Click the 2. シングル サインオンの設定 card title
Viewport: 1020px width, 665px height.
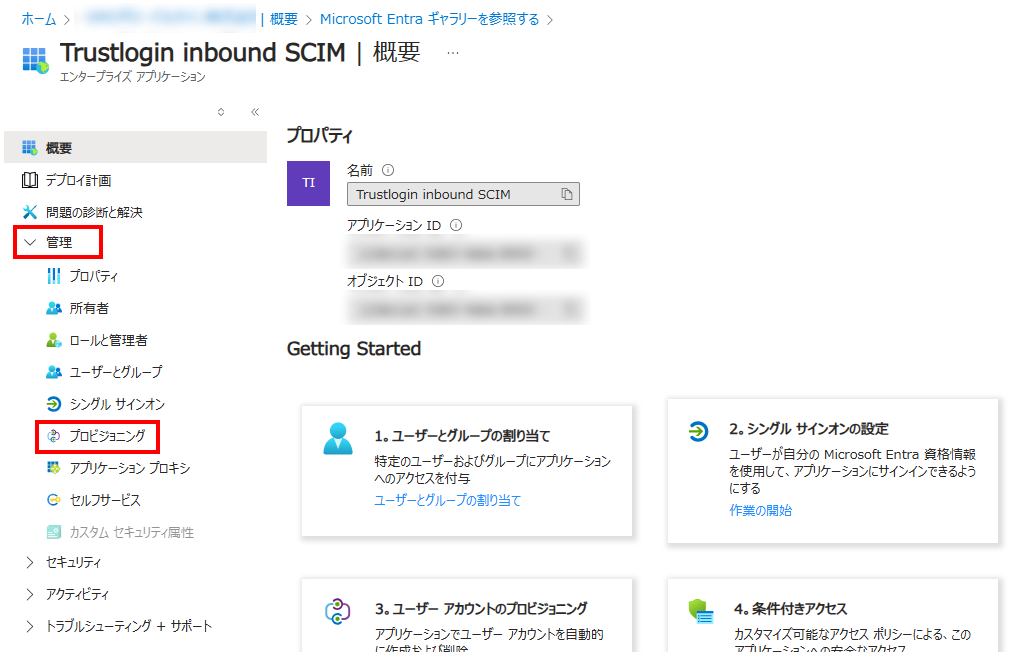pos(809,429)
